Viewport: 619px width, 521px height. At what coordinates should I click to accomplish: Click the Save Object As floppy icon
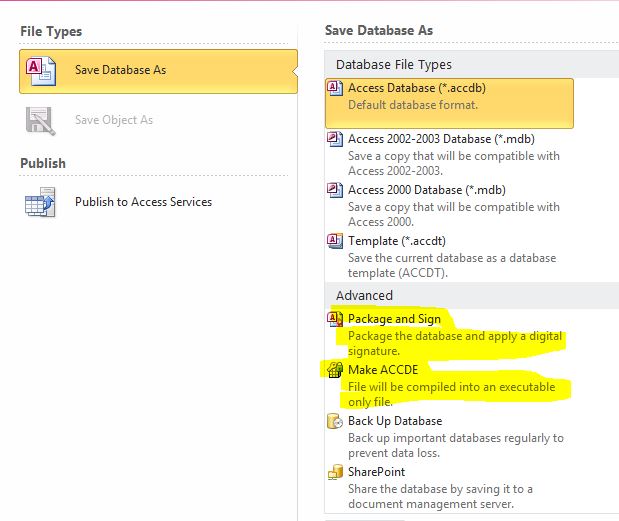coord(40,121)
